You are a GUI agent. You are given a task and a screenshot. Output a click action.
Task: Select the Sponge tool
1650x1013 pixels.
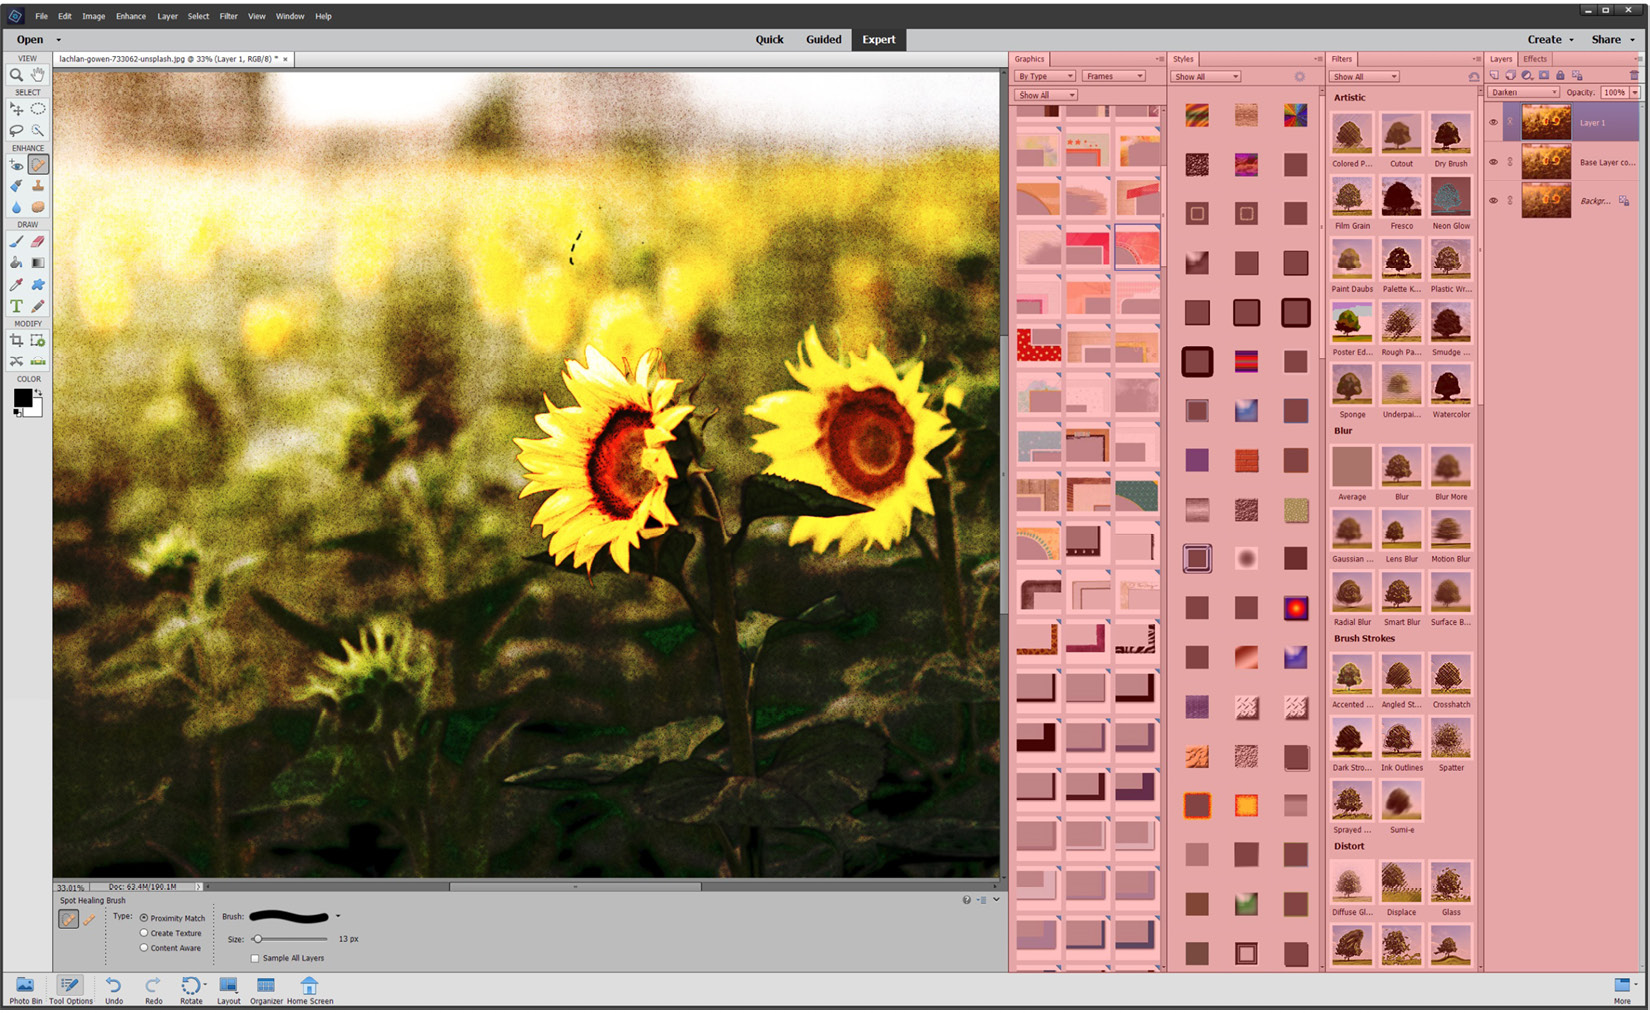pos(38,207)
